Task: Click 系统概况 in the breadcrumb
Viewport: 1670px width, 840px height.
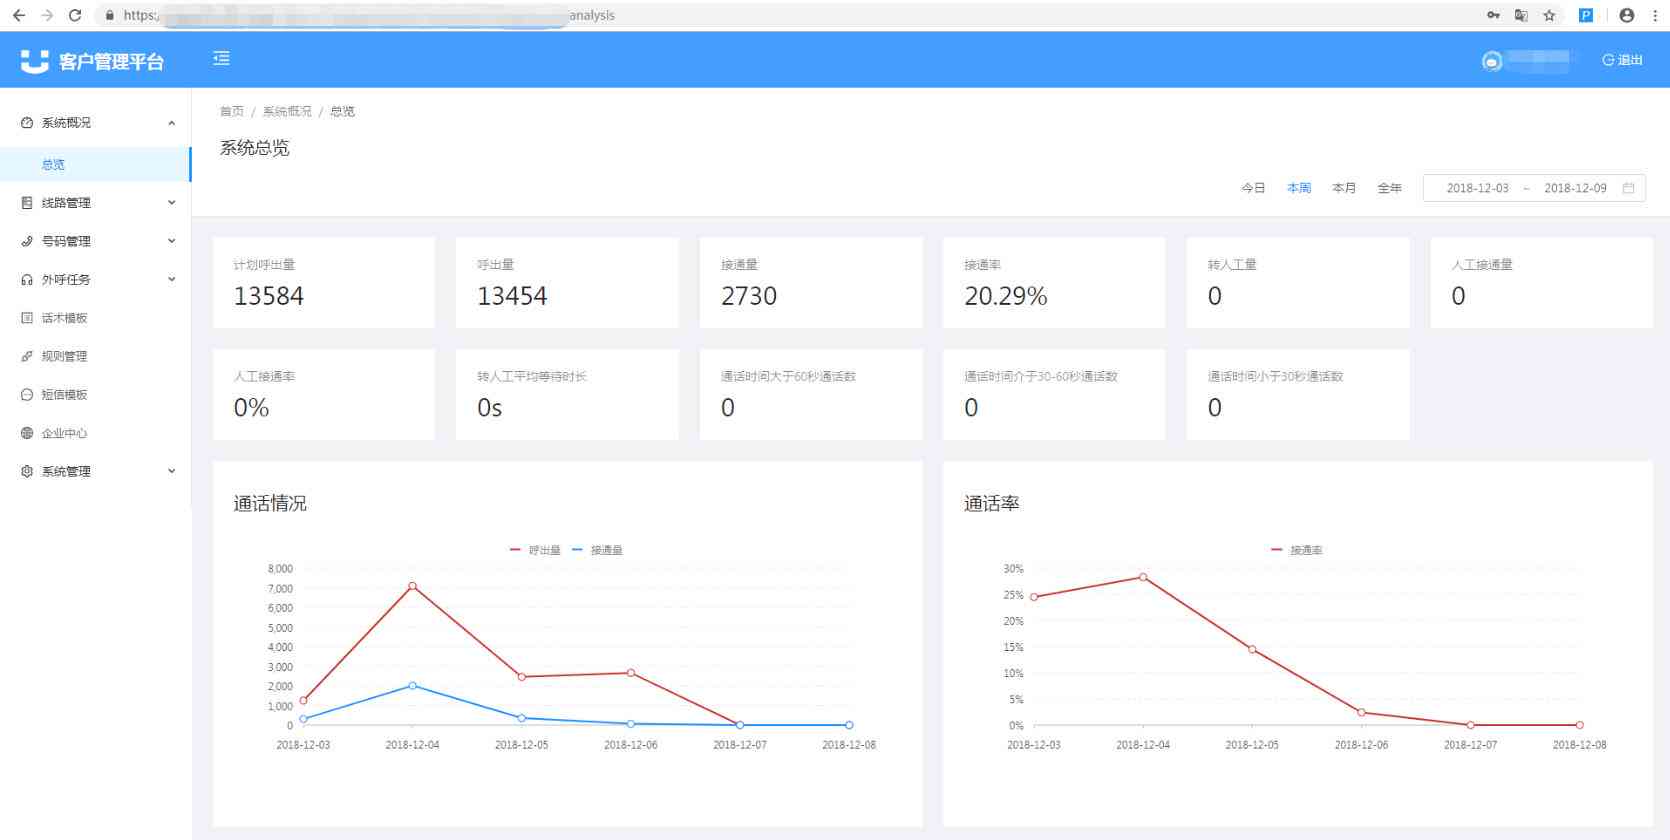Action: (x=287, y=111)
